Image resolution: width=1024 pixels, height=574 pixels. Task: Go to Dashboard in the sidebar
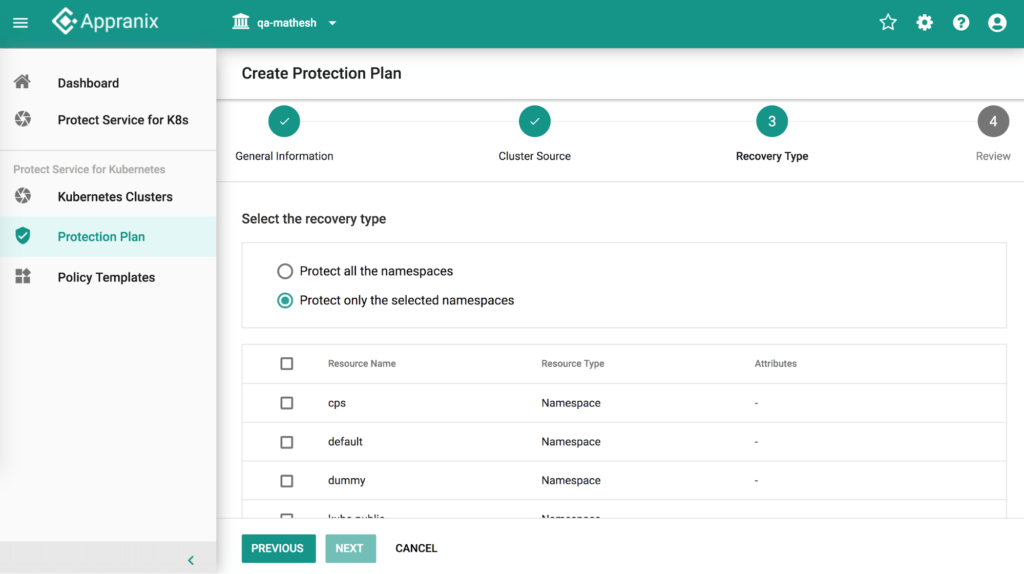coord(88,83)
